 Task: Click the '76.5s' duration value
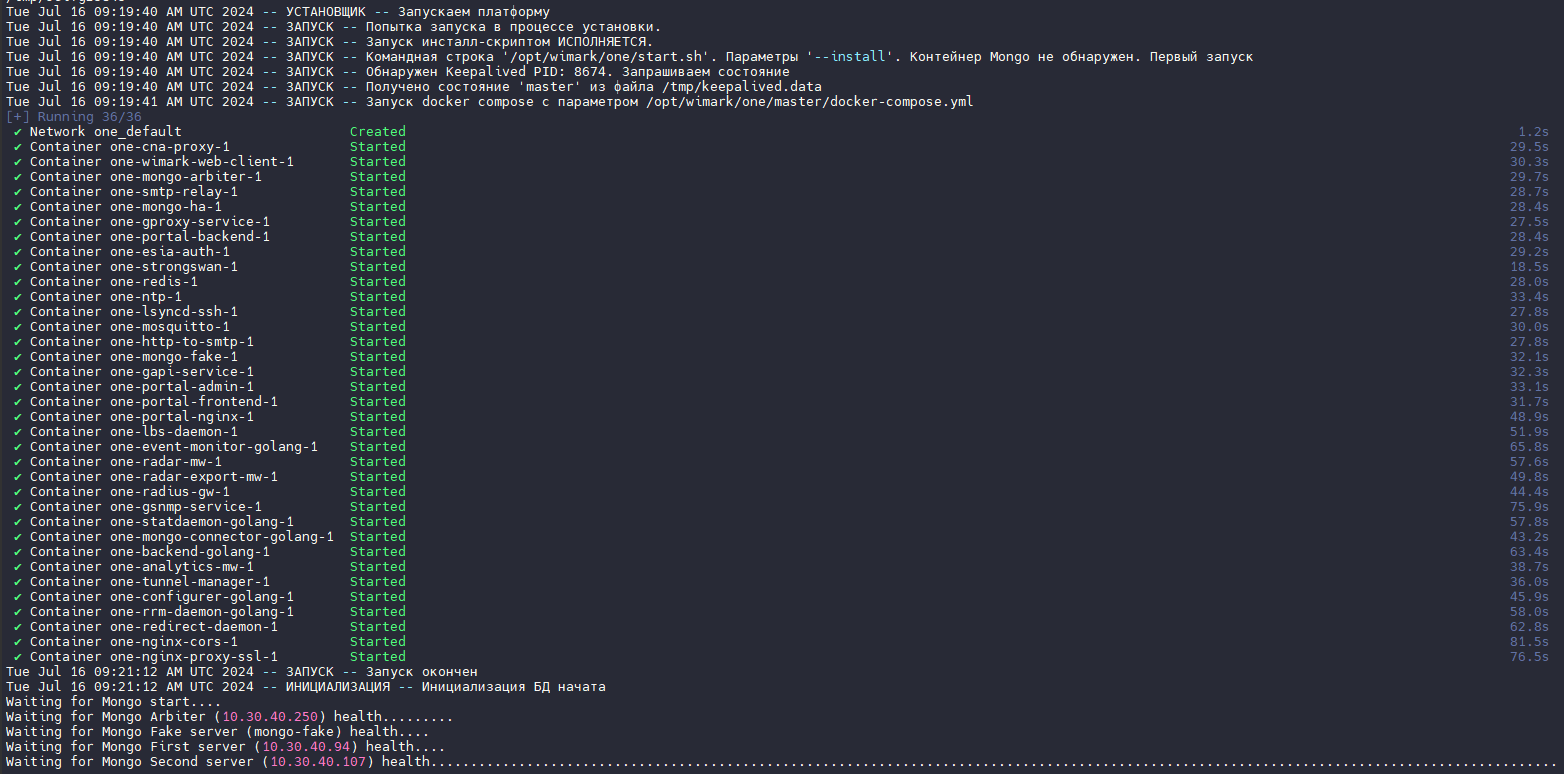coord(1529,657)
